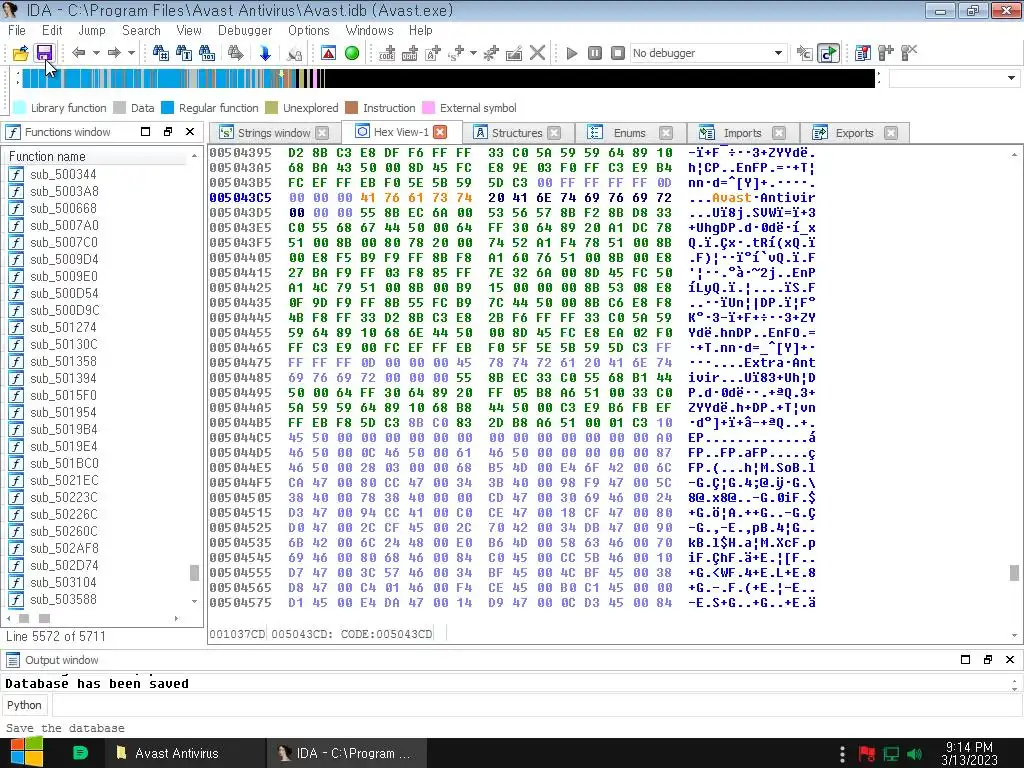The width and height of the screenshot is (1024, 768).
Task: Open the Jump menu
Action: (x=91, y=31)
